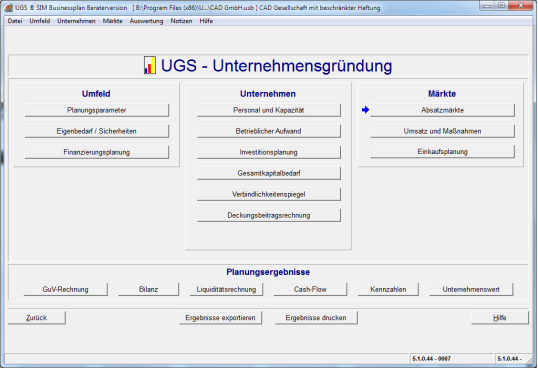
Task: Click Eigenbedarf / Sicherheiten button
Action: point(97,131)
